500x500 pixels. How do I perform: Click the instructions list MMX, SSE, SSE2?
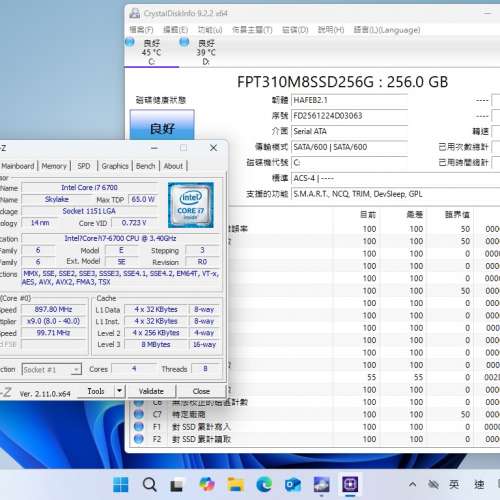[121, 278]
